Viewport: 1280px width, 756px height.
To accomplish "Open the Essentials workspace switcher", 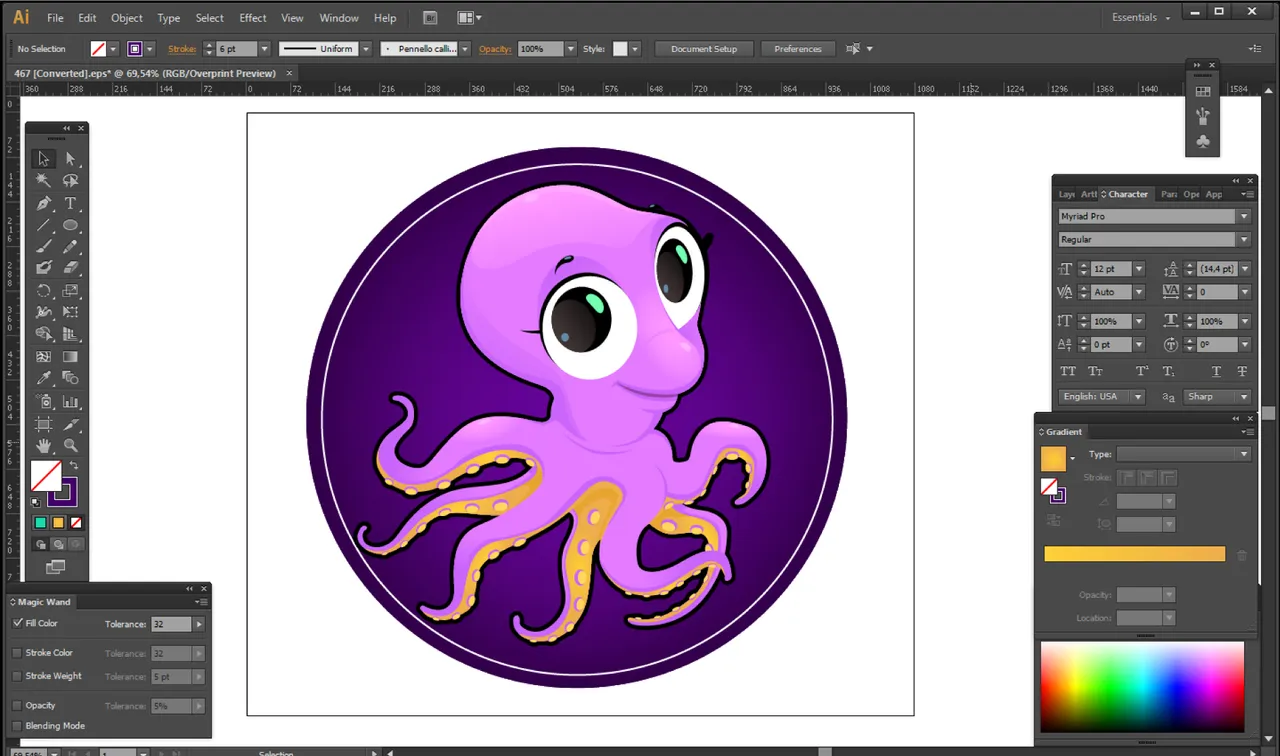I will point(1140,17).
